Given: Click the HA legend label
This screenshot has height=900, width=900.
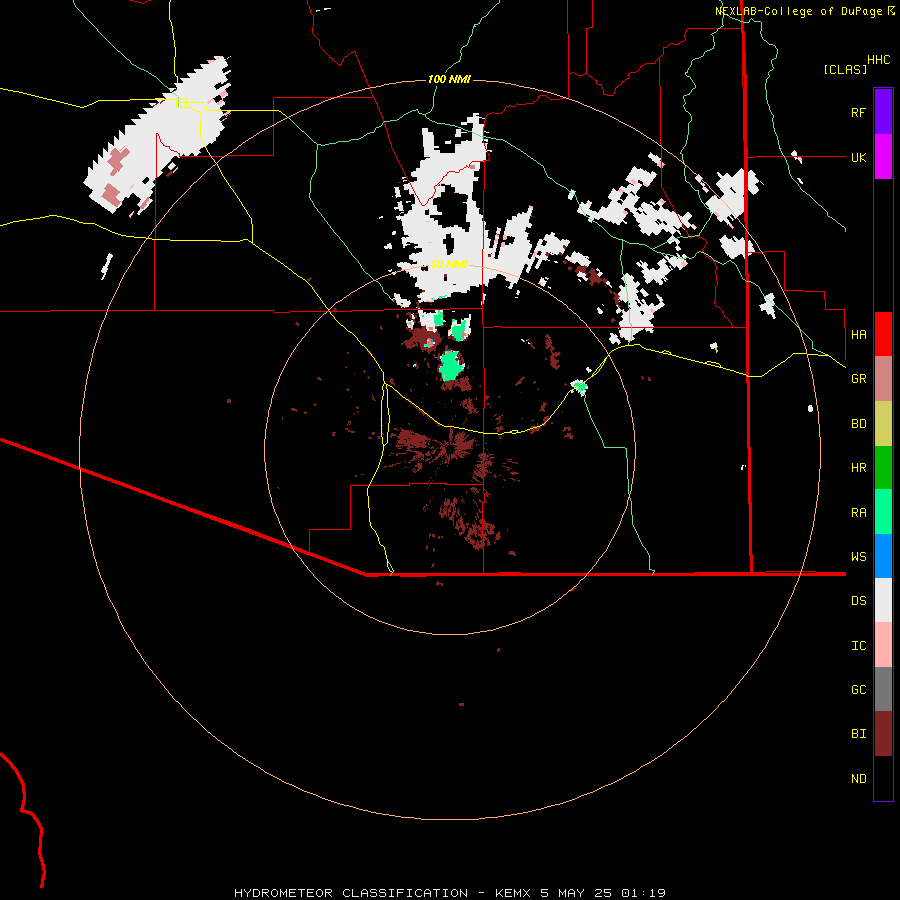Looking at the screenshot, I should [x=858, y=334].
